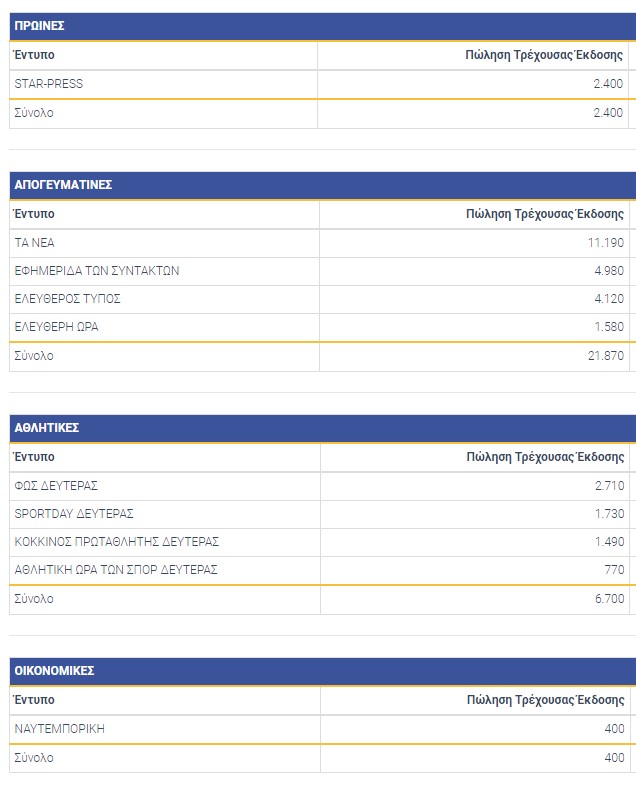636x799 pixels.
Task: Select ΕΦΗΜΕΡΙΔΑ ΤΩΝ ΣΥΝΤΑΚΤΩΝ entry
Action: [x=97, y=271]
